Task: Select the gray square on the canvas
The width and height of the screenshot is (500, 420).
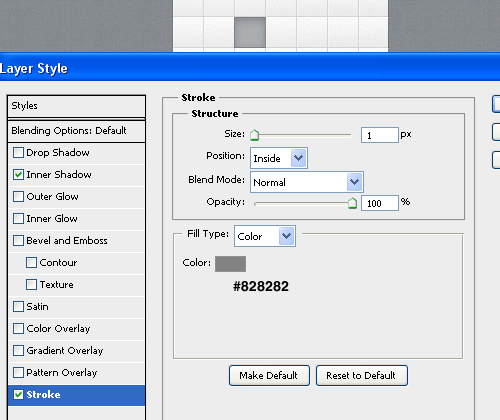Action: coord(250,33)
